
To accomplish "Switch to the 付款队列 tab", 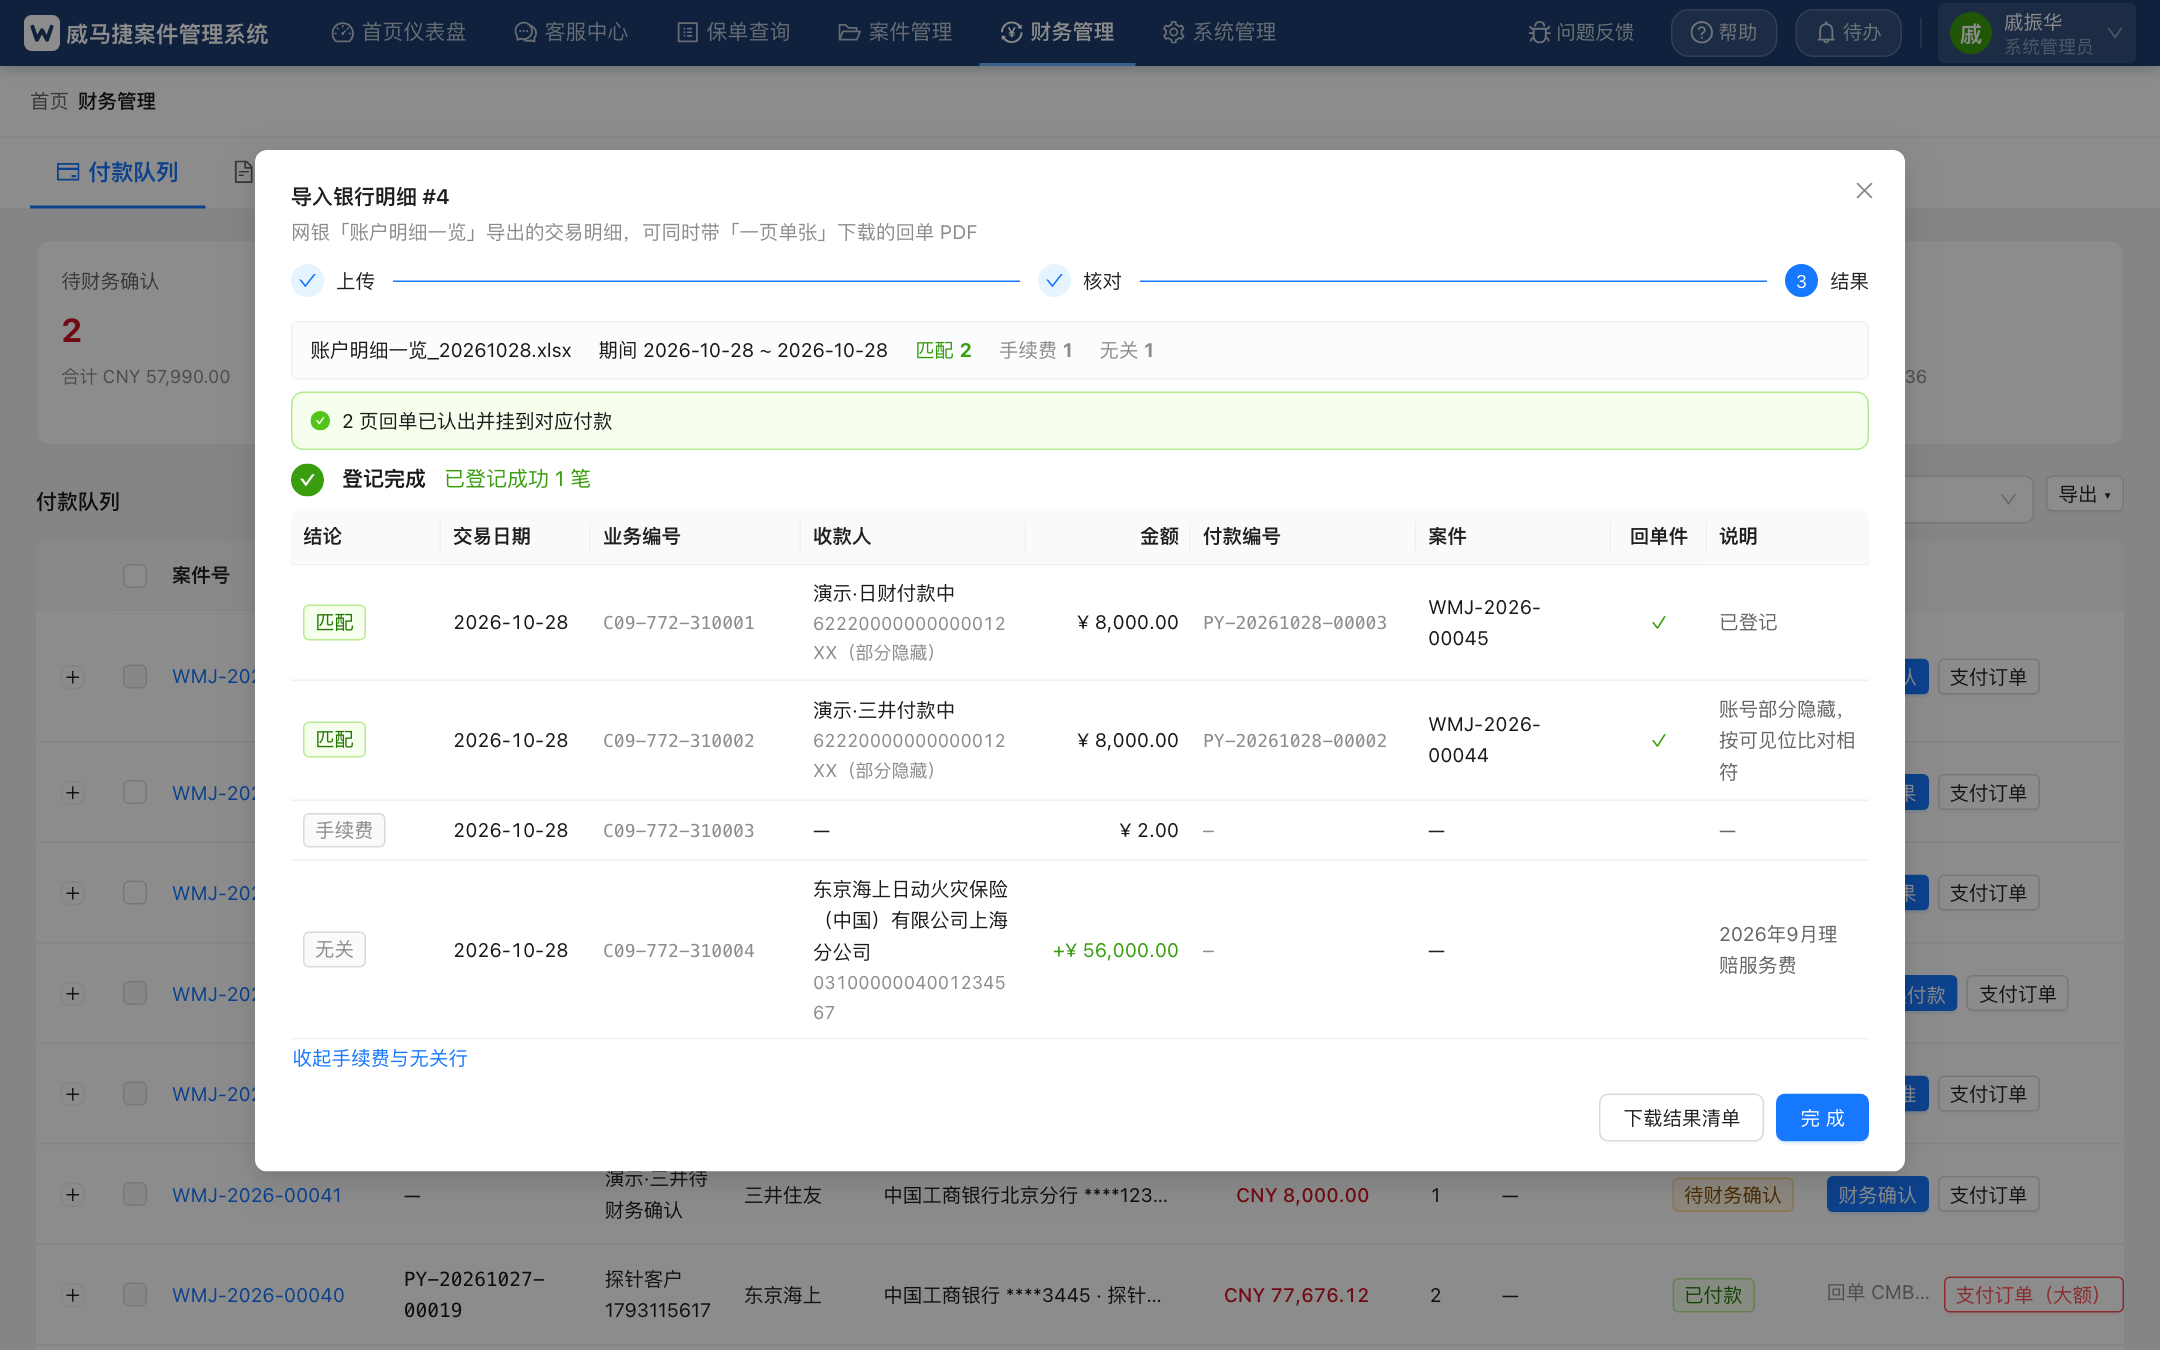I will pyautogui.click(x=118, y=172).
